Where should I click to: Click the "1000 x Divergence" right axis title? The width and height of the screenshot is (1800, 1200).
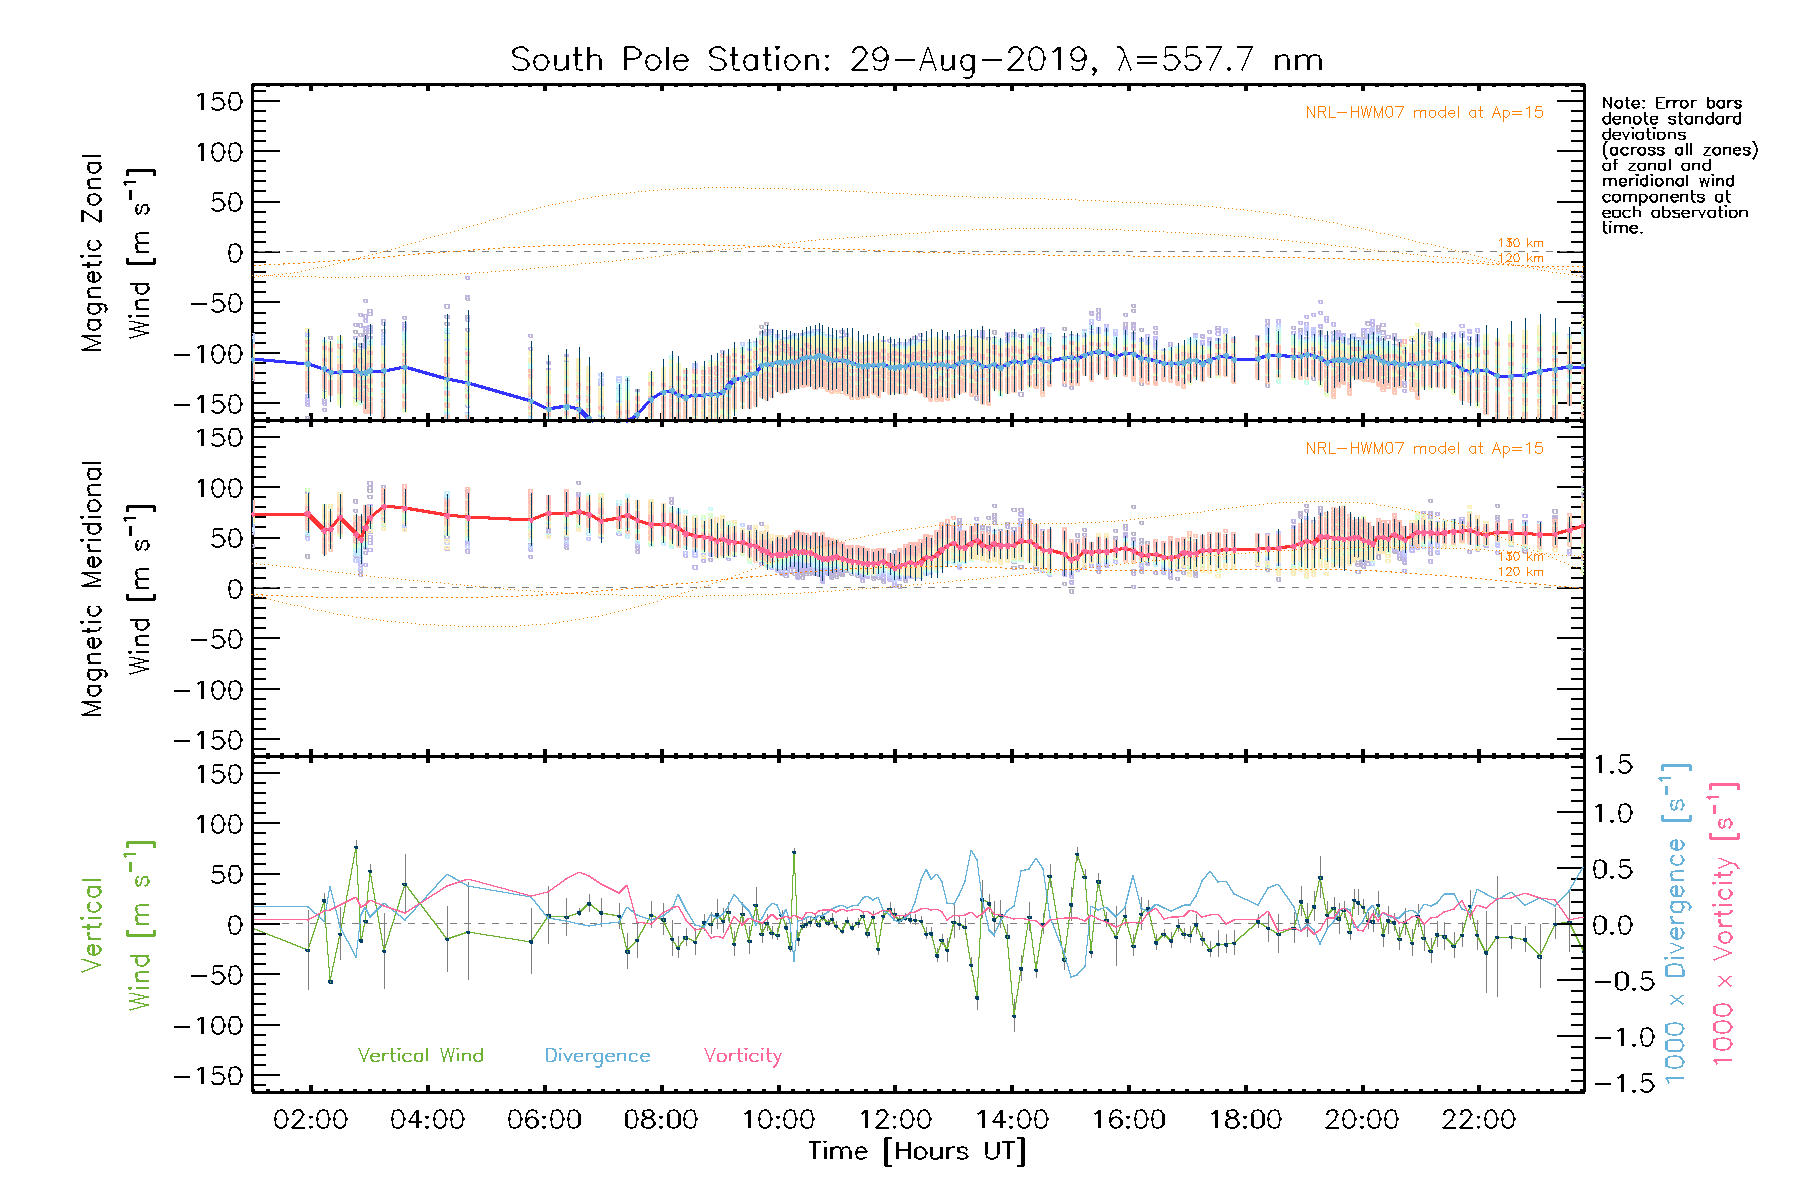pyautogui.click(x=1676, y=925)
